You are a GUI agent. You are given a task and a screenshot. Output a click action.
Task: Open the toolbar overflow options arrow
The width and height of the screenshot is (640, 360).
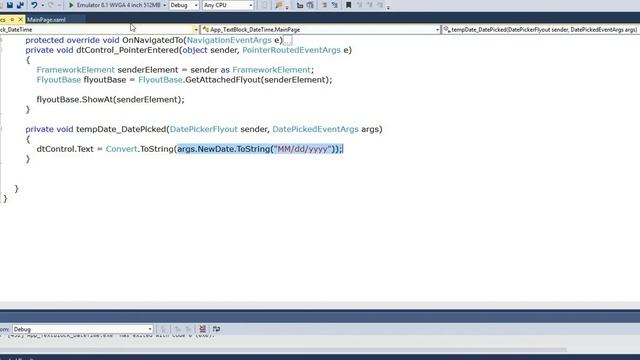(x=388, y=7)
